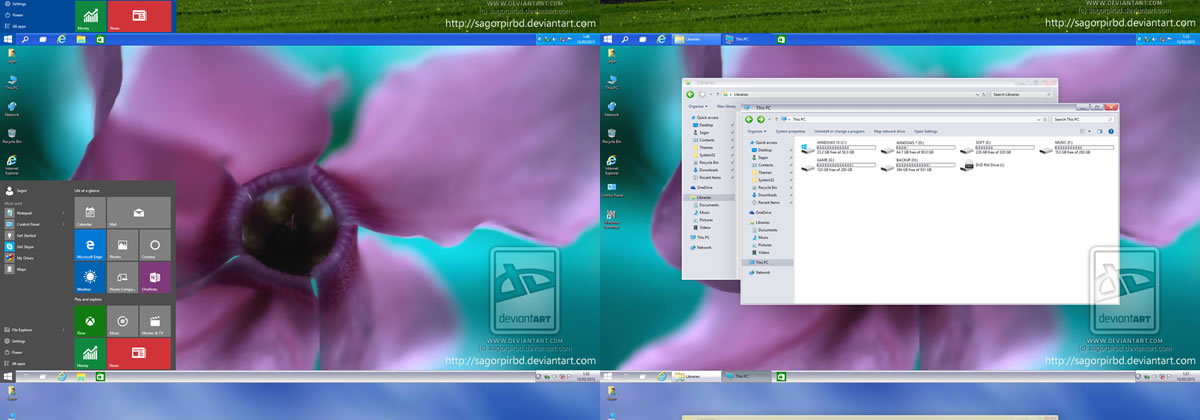Open the GAME (G:) drive

[x=836, y=165]
